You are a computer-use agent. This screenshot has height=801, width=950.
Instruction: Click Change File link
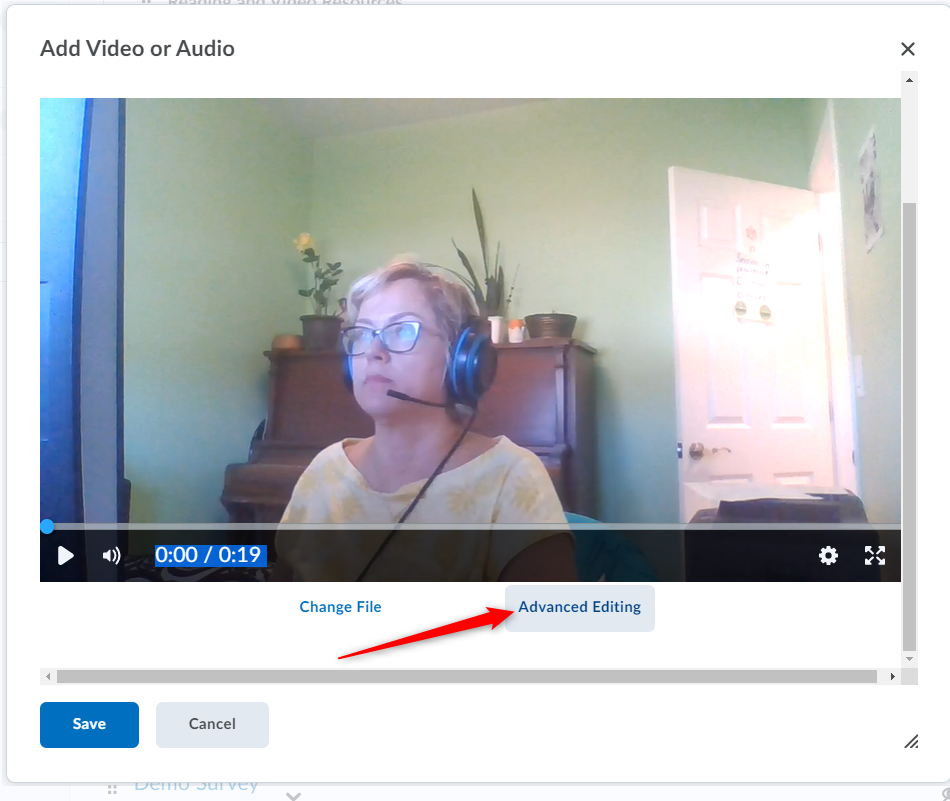[340, 607]
